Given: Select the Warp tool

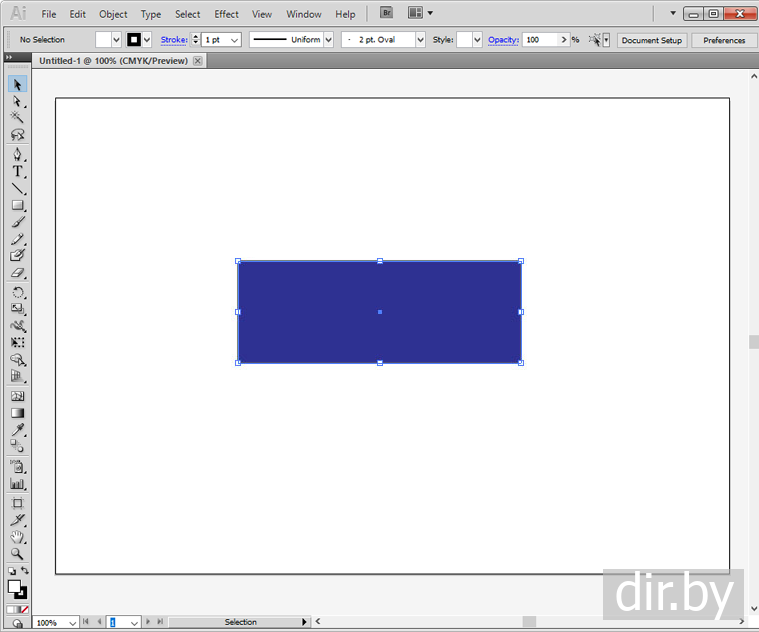Looking at the screenshot, I should 17,326.
